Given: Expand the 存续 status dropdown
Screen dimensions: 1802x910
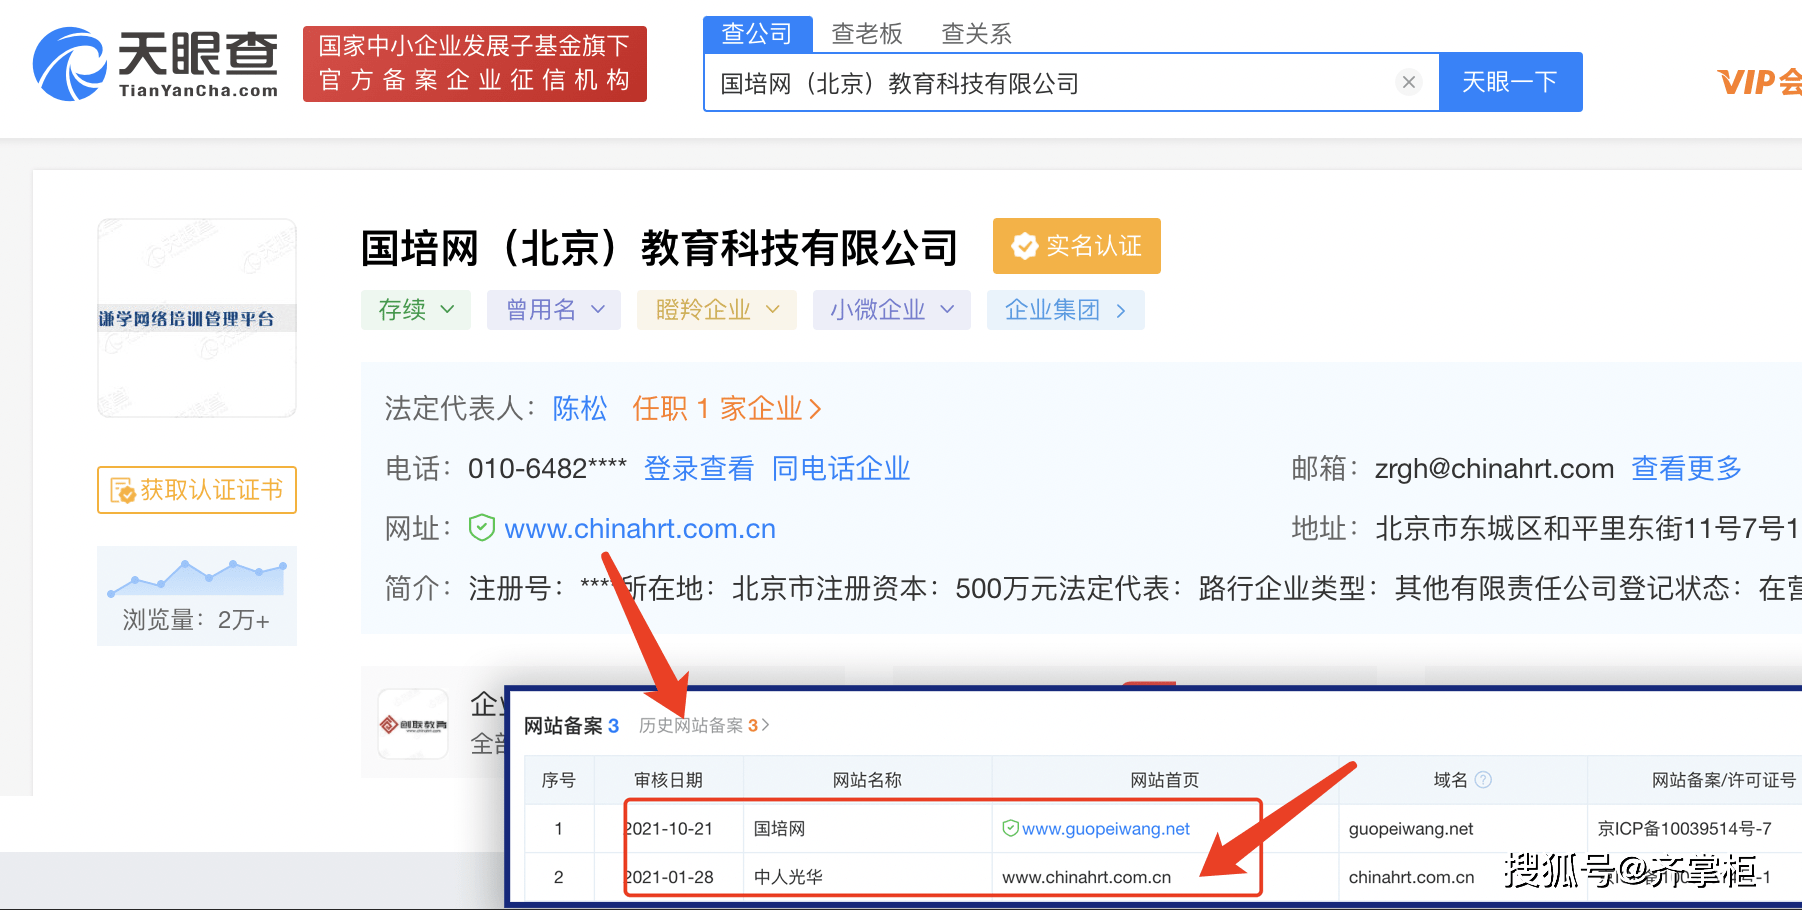Looking at the screenshot, I should tap(416, 310).
